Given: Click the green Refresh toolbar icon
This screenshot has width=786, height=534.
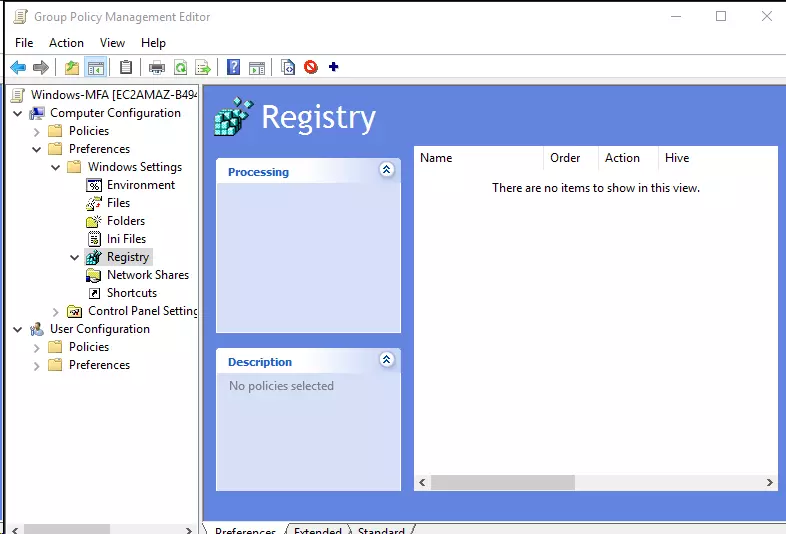Looking at the screenshot, I should pos(180,67).
